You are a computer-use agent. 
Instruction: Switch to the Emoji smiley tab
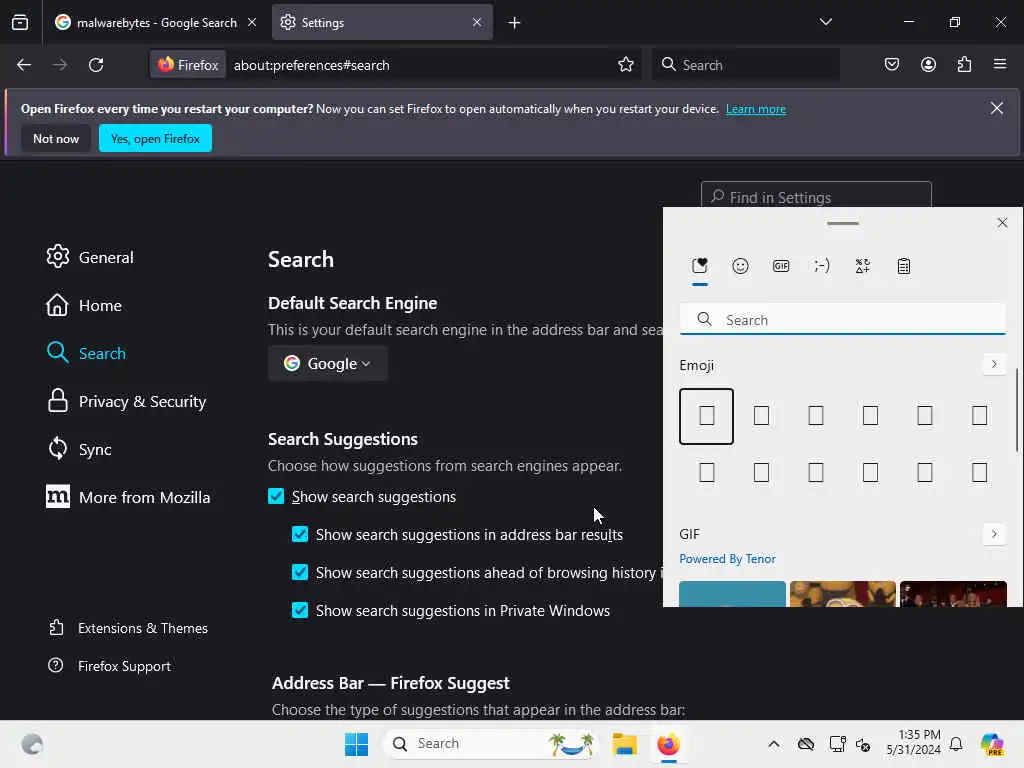(x=740, y=266)
